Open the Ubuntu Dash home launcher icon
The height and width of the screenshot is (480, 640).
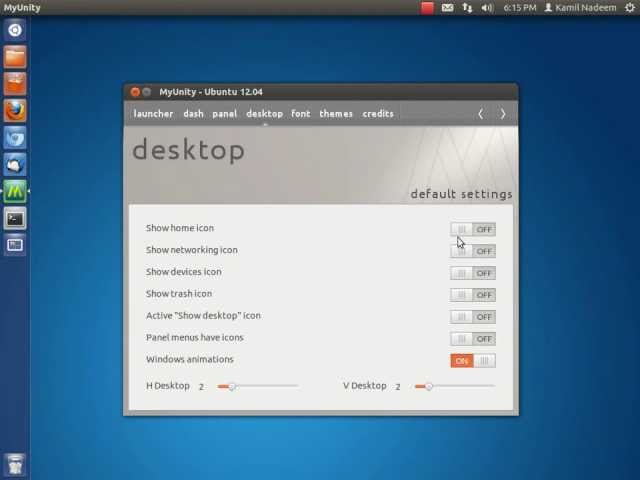(15, 30)
